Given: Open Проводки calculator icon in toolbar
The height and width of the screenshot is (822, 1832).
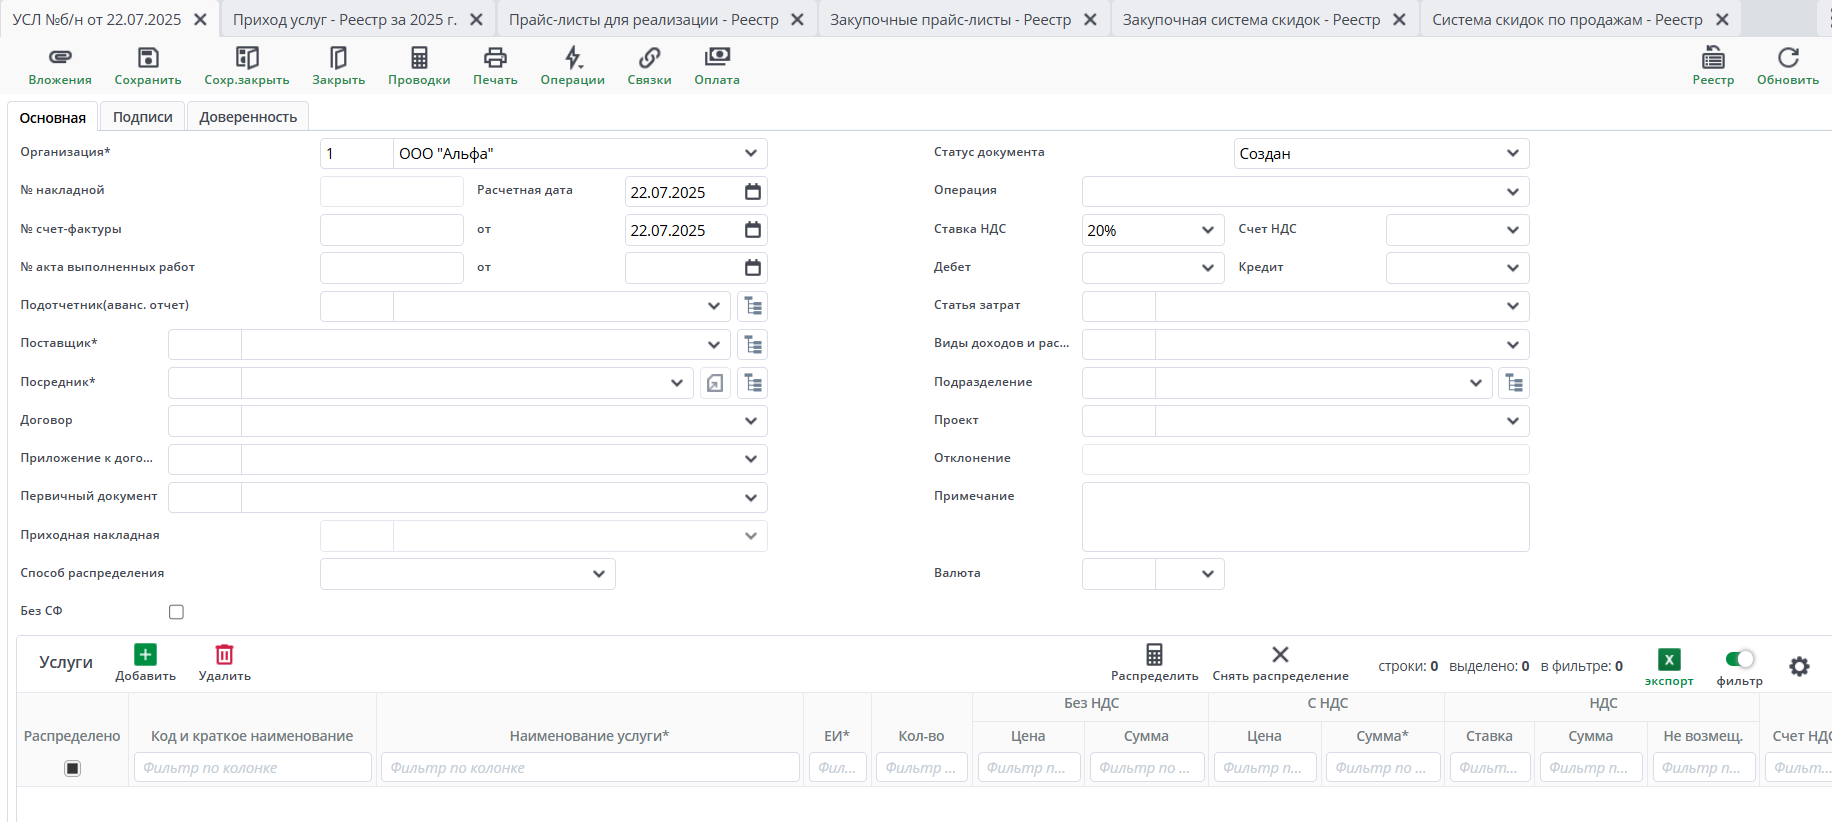Looking at the screenshot, I should click(419, 58).
